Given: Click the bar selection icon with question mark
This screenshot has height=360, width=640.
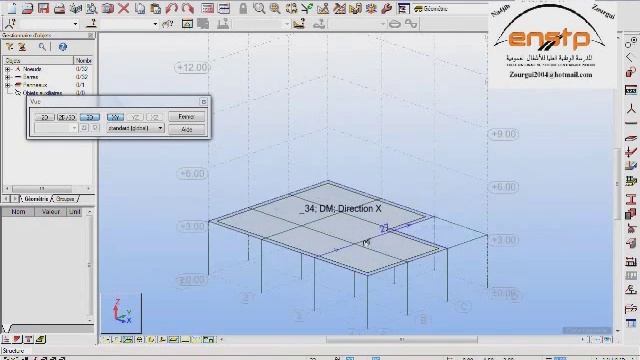Looking at the screenshot, I should pyautogui.click(x=92, y=24).
